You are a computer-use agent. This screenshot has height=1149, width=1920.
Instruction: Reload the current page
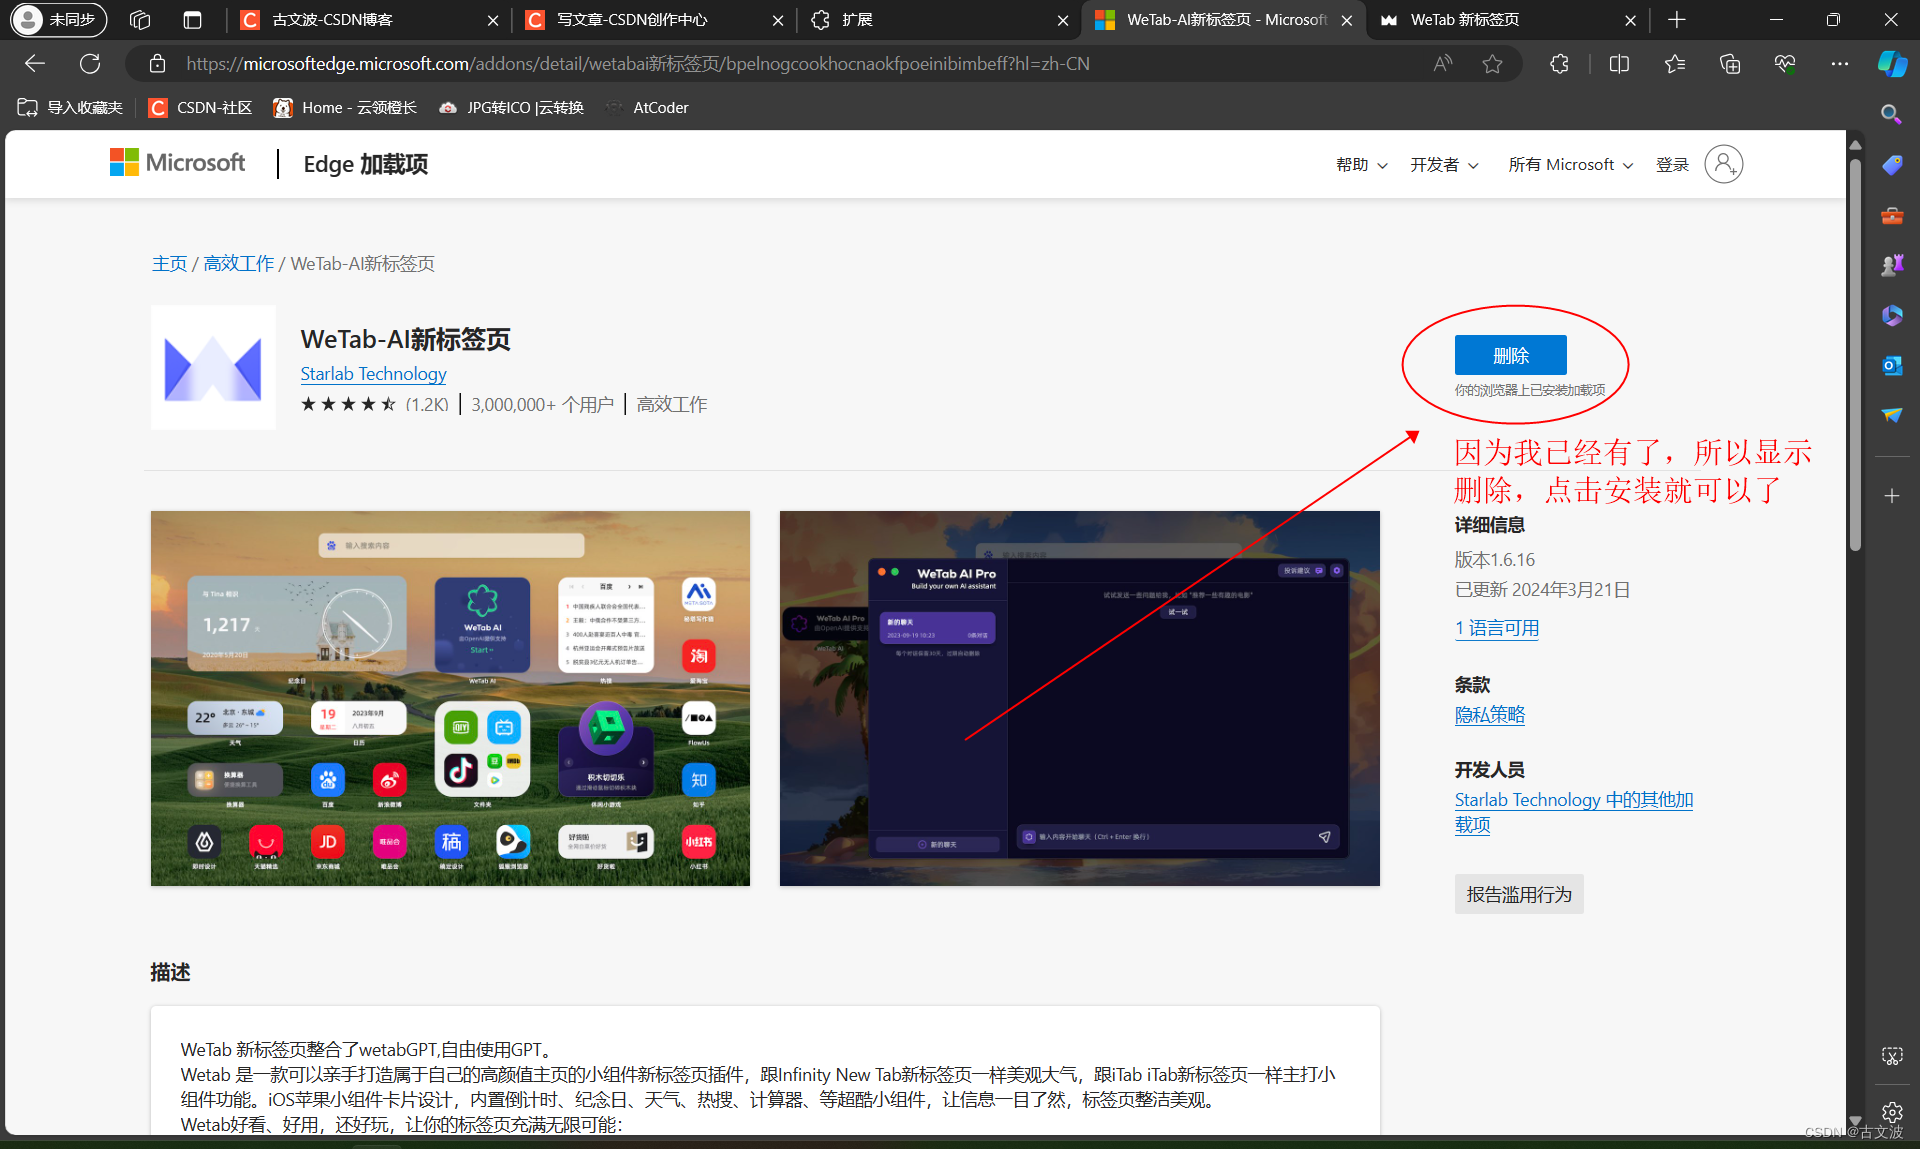coord(90,64)
